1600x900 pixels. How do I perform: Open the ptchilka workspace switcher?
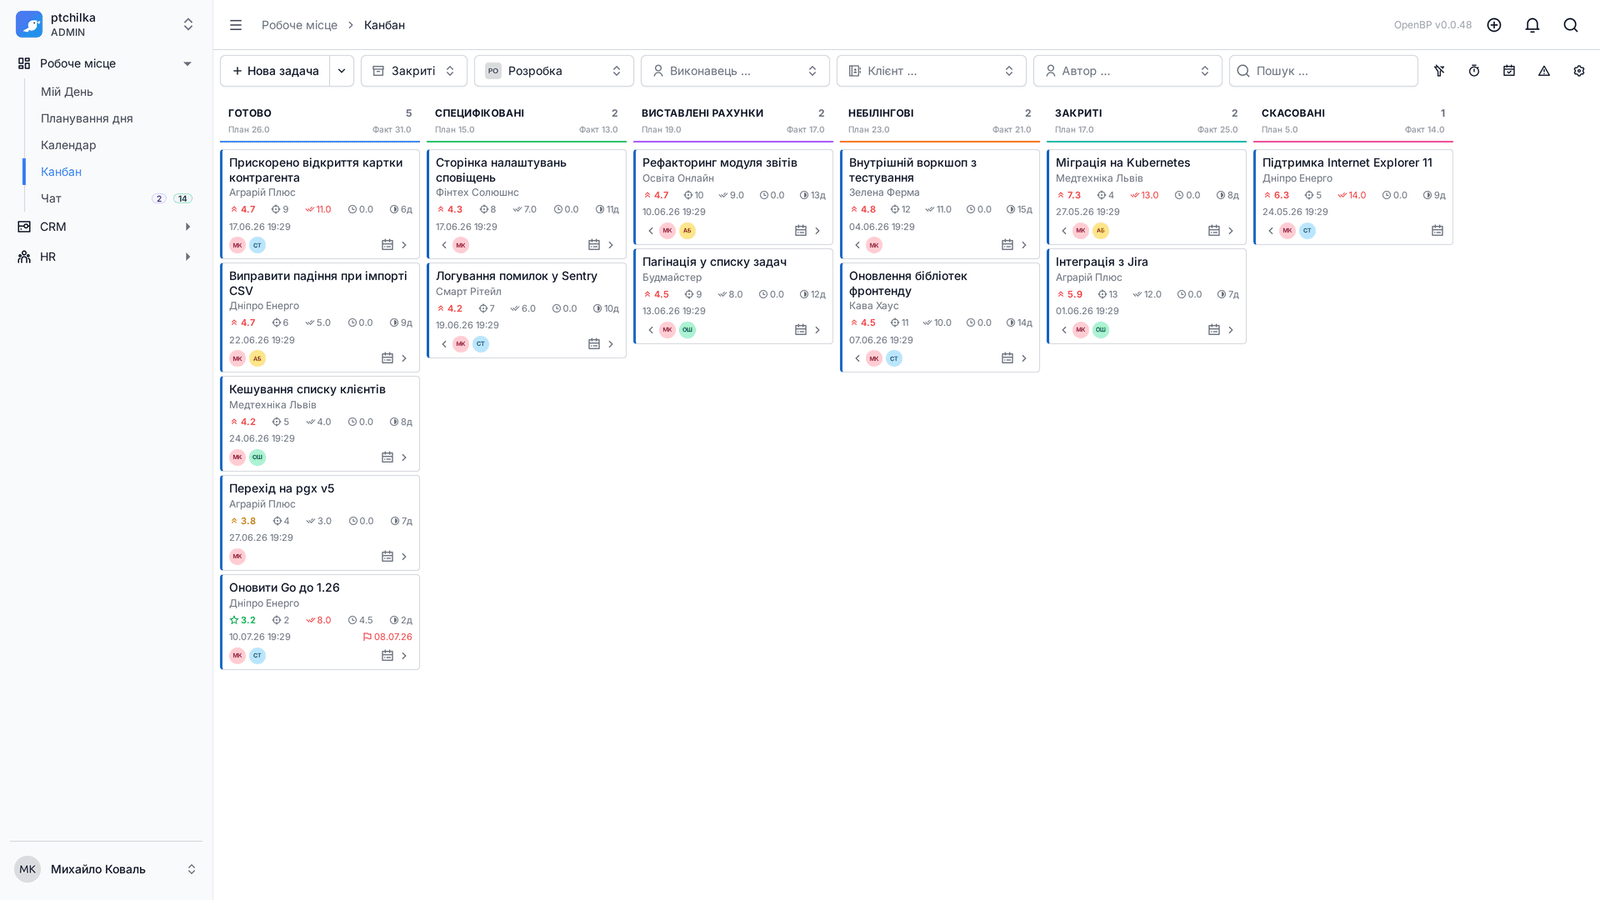click(x=106, y=24)
